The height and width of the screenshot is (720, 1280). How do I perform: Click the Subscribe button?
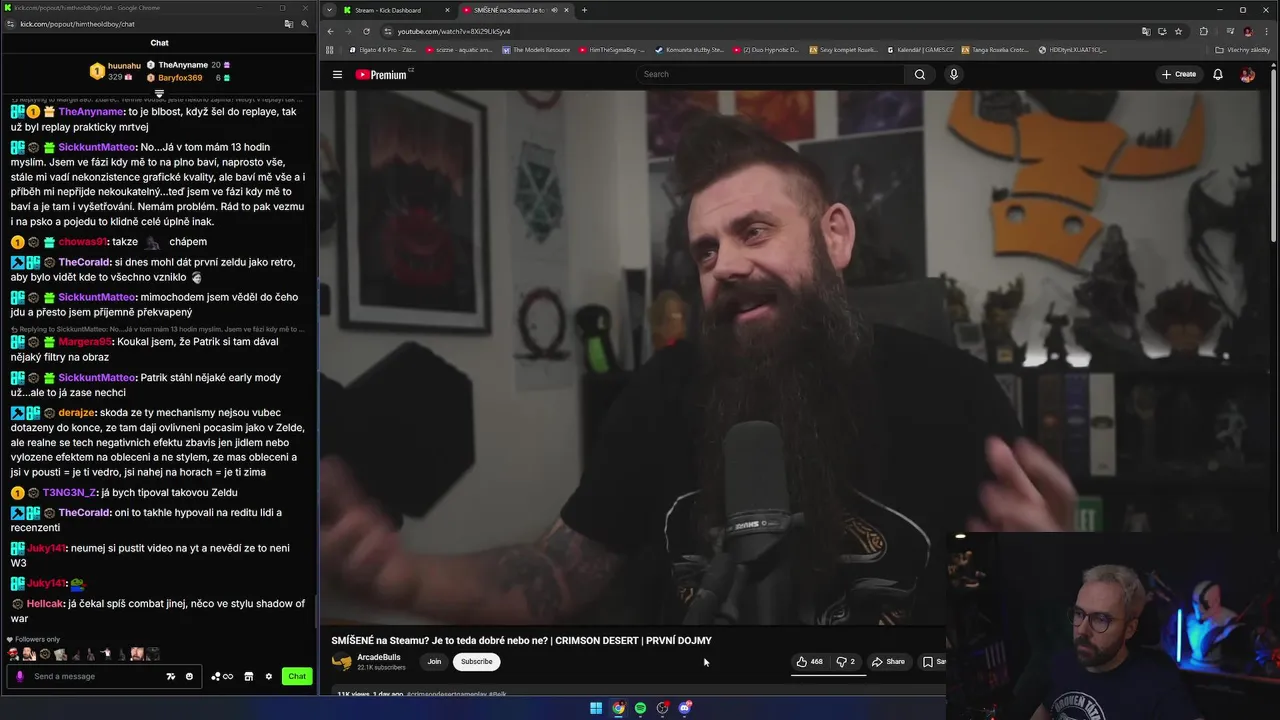point(476,661)
